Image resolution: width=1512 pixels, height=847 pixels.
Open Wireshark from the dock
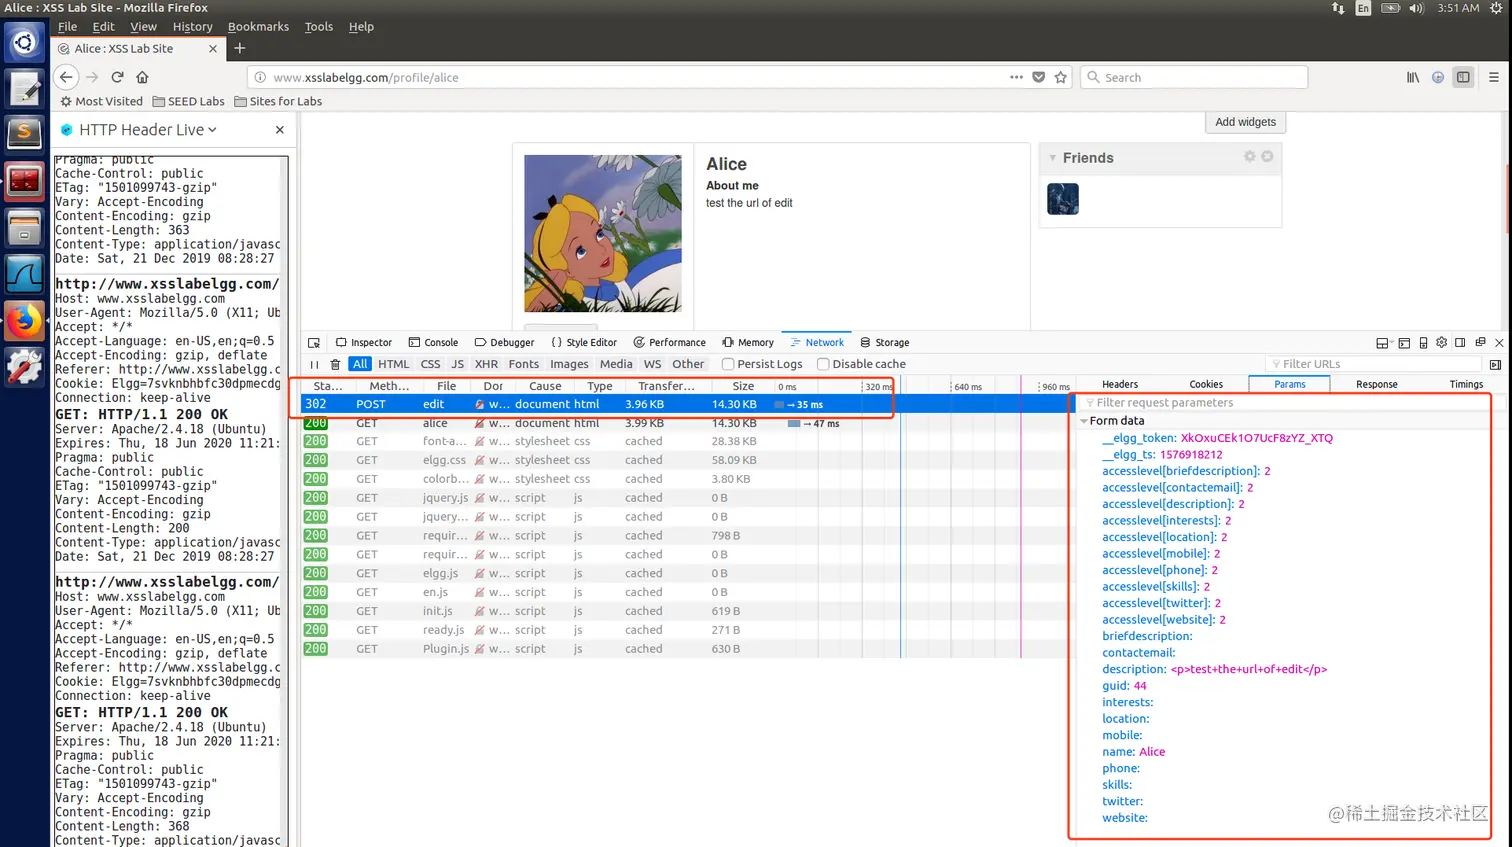[x=24, y=274]
